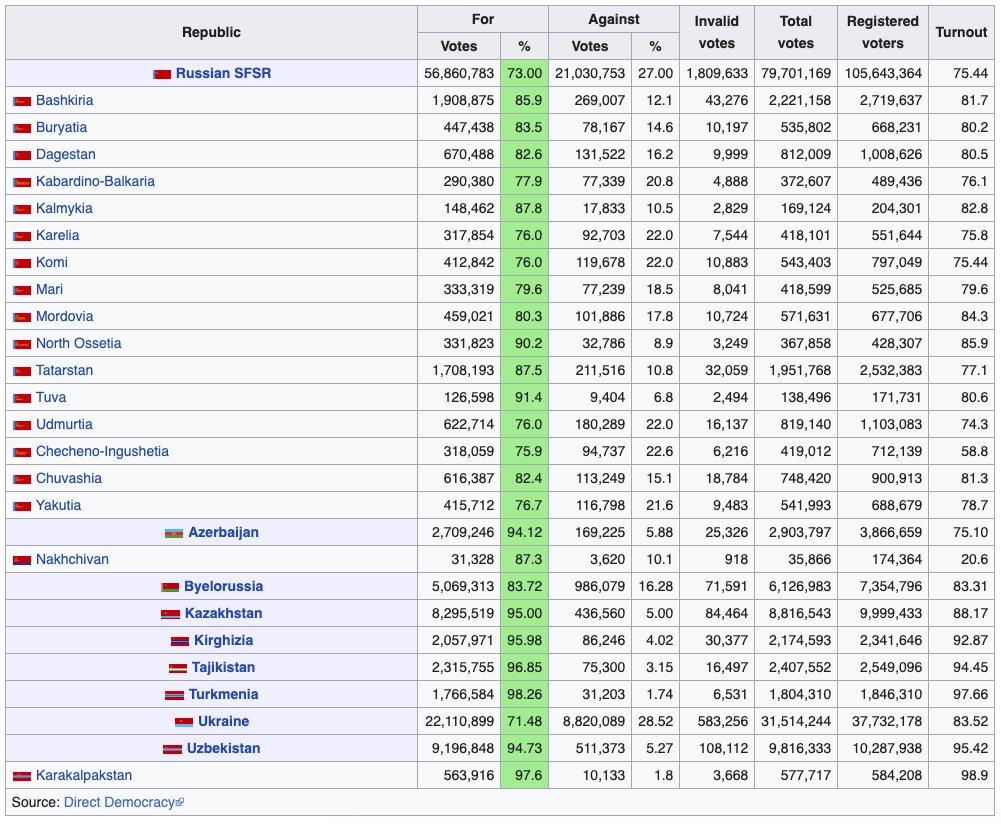
Task: Select the green 98.26 percent cell for Turkmenia
Action: 524,694
